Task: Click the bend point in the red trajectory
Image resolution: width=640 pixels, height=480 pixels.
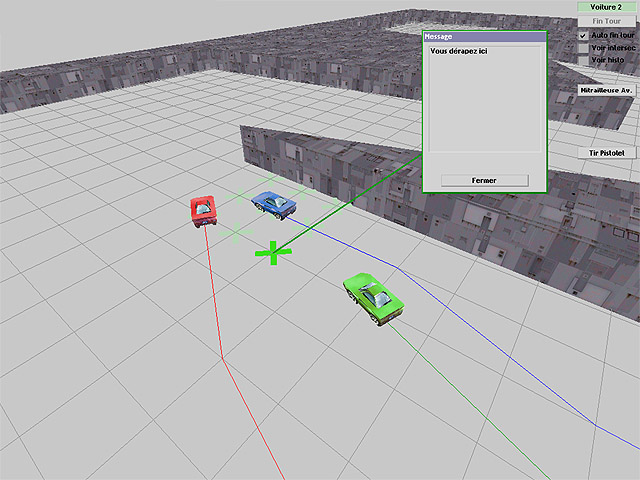Action: pyautogui.click(x=222, y=360)
